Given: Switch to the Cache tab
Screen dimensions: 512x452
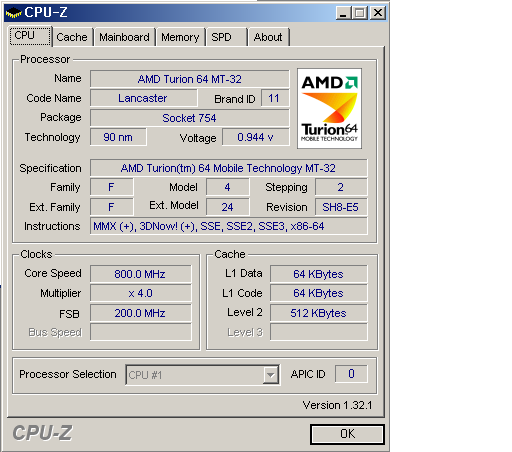Looking at the screenshot, I should [72, 37].
